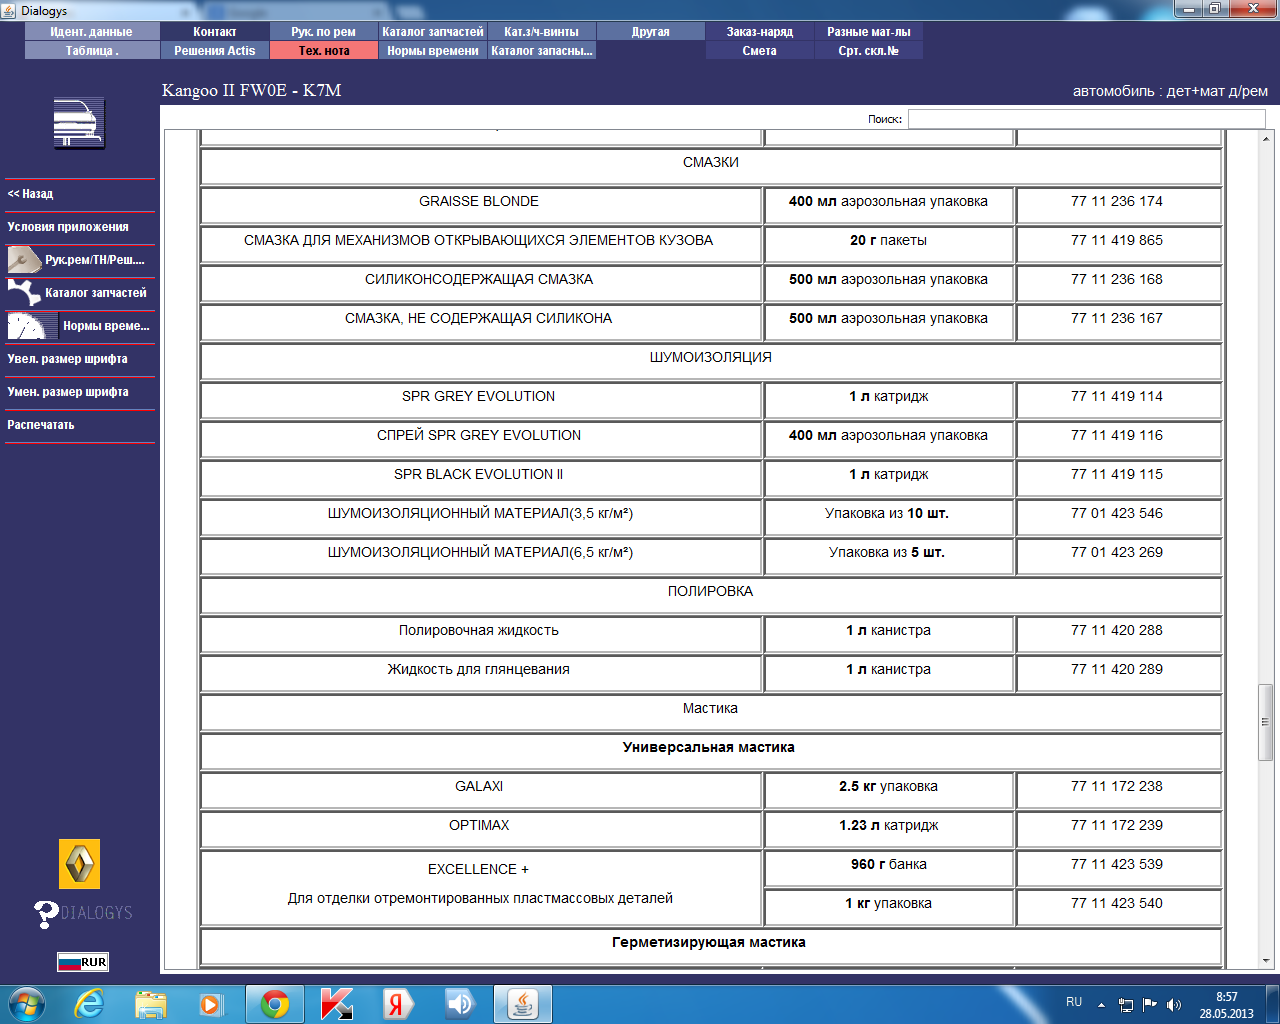Click the taskbar clock 8:57
The width and height of the screenshot is (1280, 1024).
pyautogui.click(x=1227, y=997)
